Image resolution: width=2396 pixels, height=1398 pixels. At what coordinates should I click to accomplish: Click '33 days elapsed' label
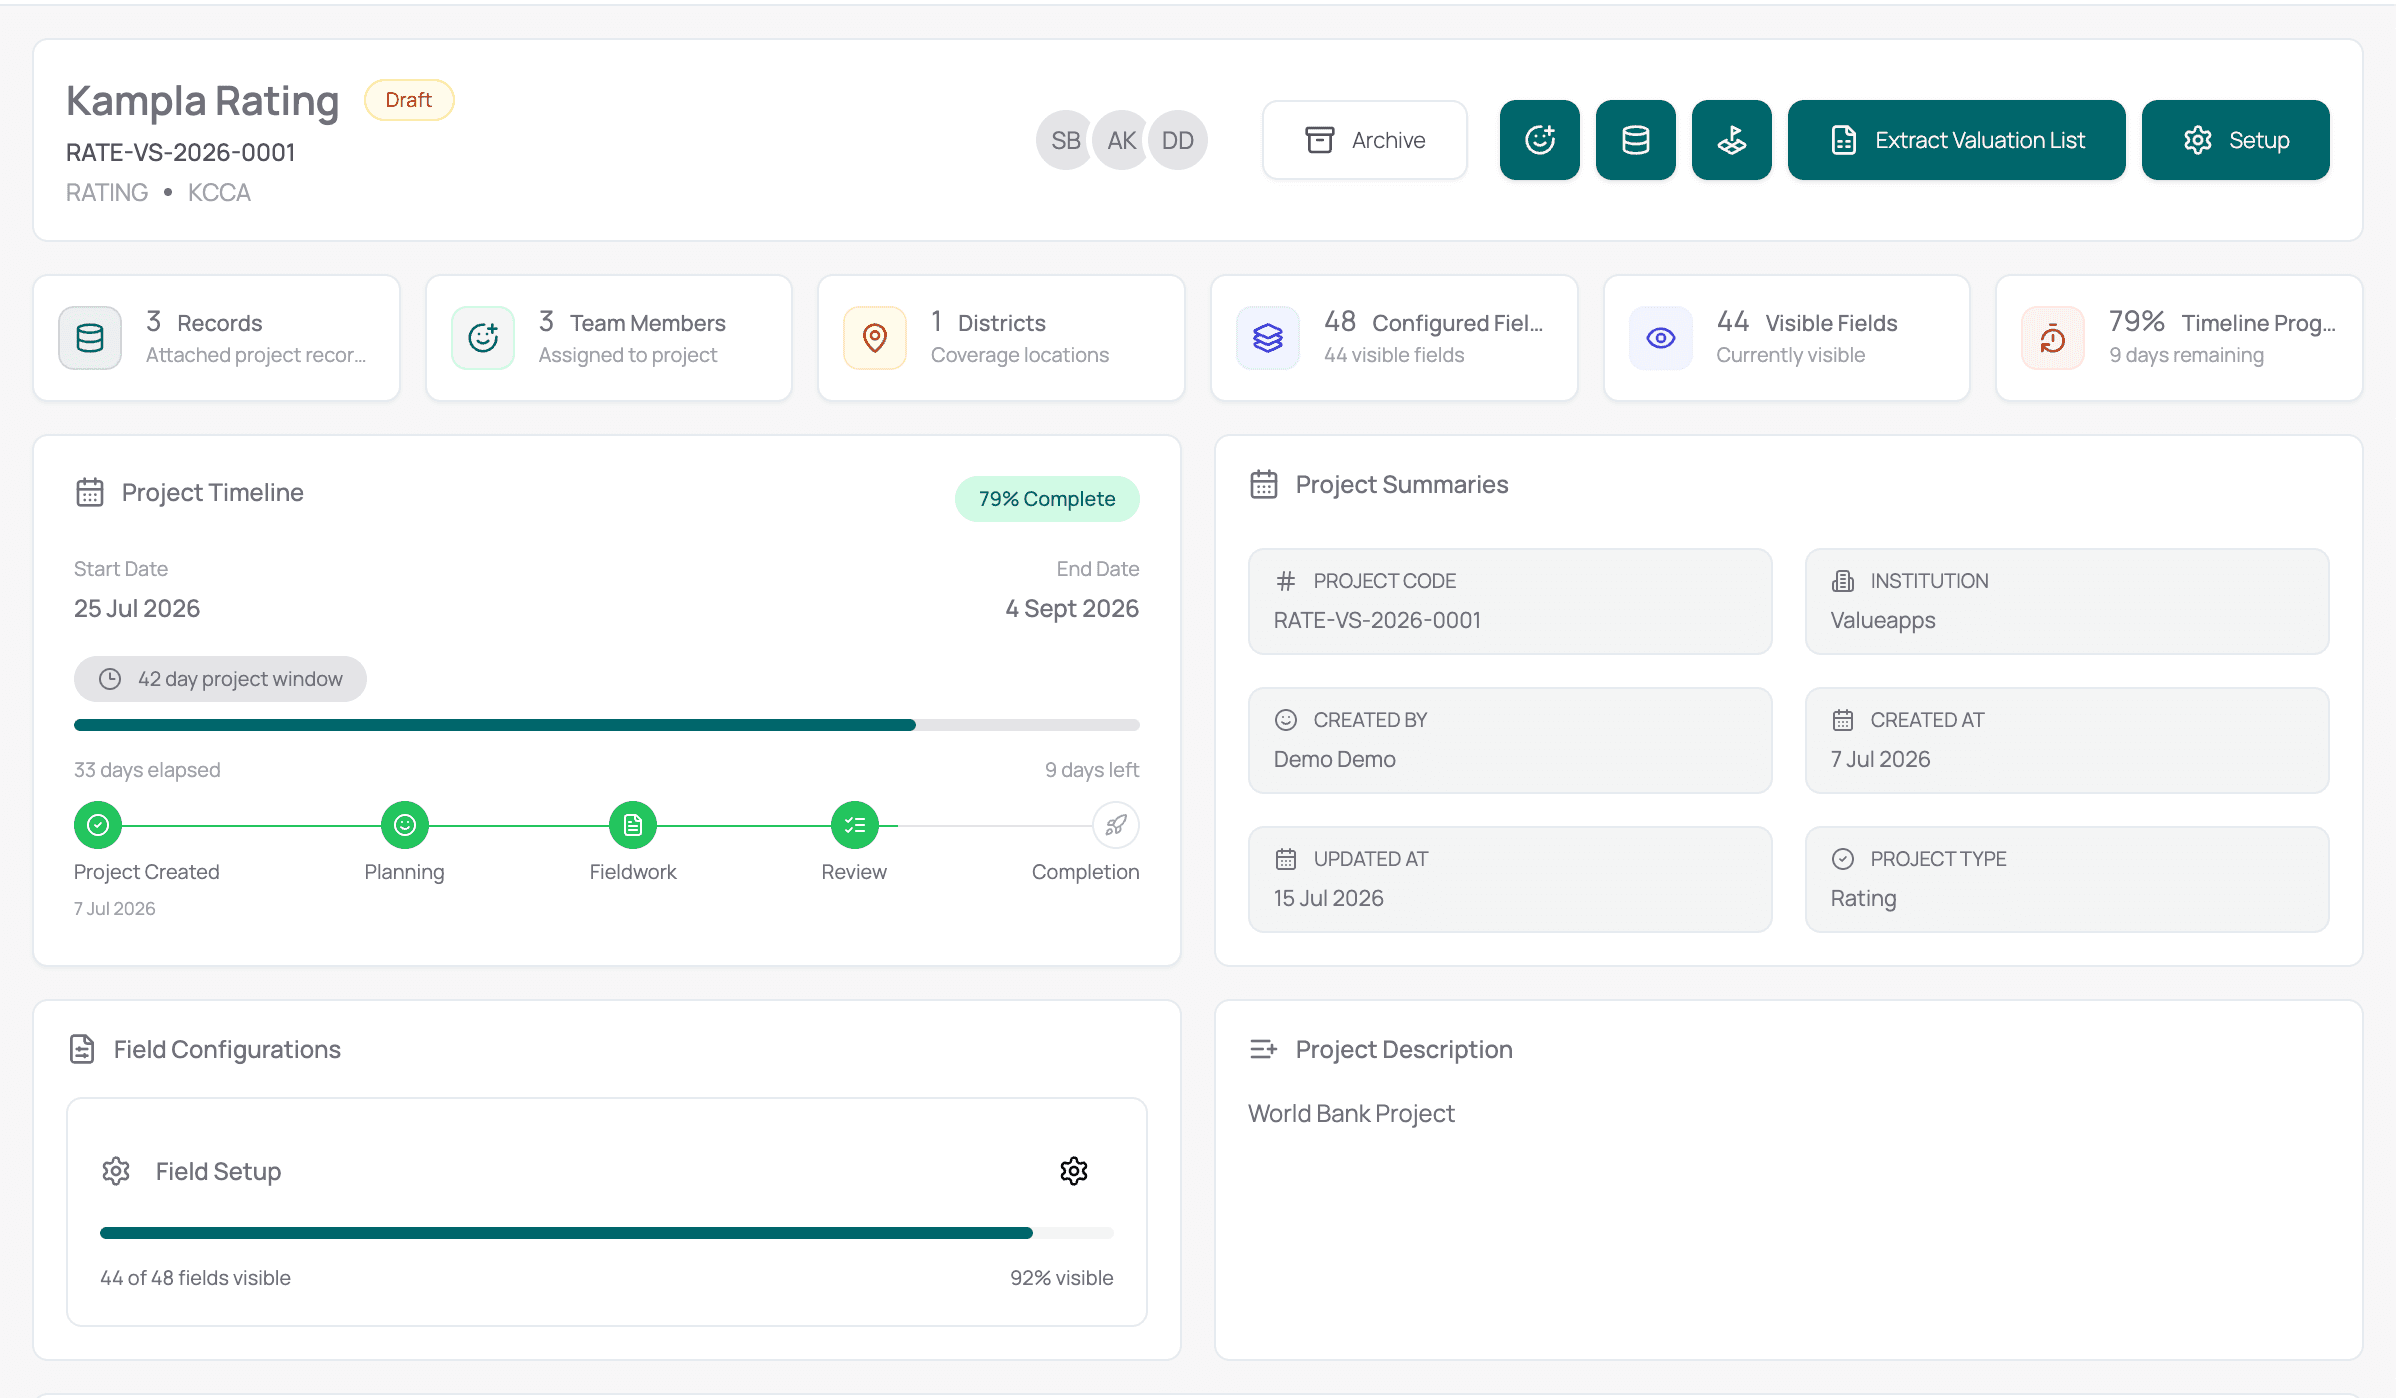coord(147,770)
